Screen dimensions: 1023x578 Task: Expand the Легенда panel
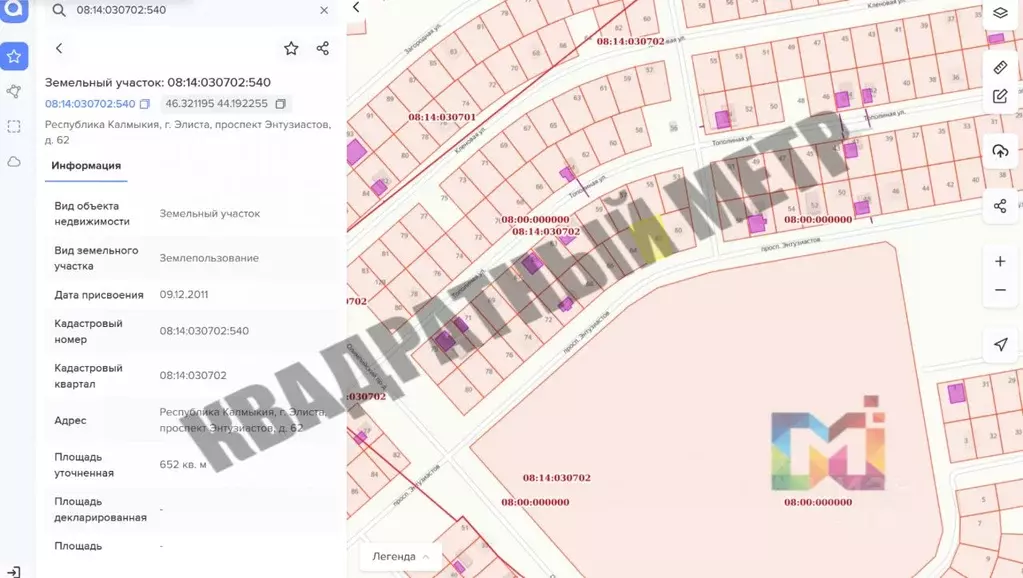pos(401,557)
